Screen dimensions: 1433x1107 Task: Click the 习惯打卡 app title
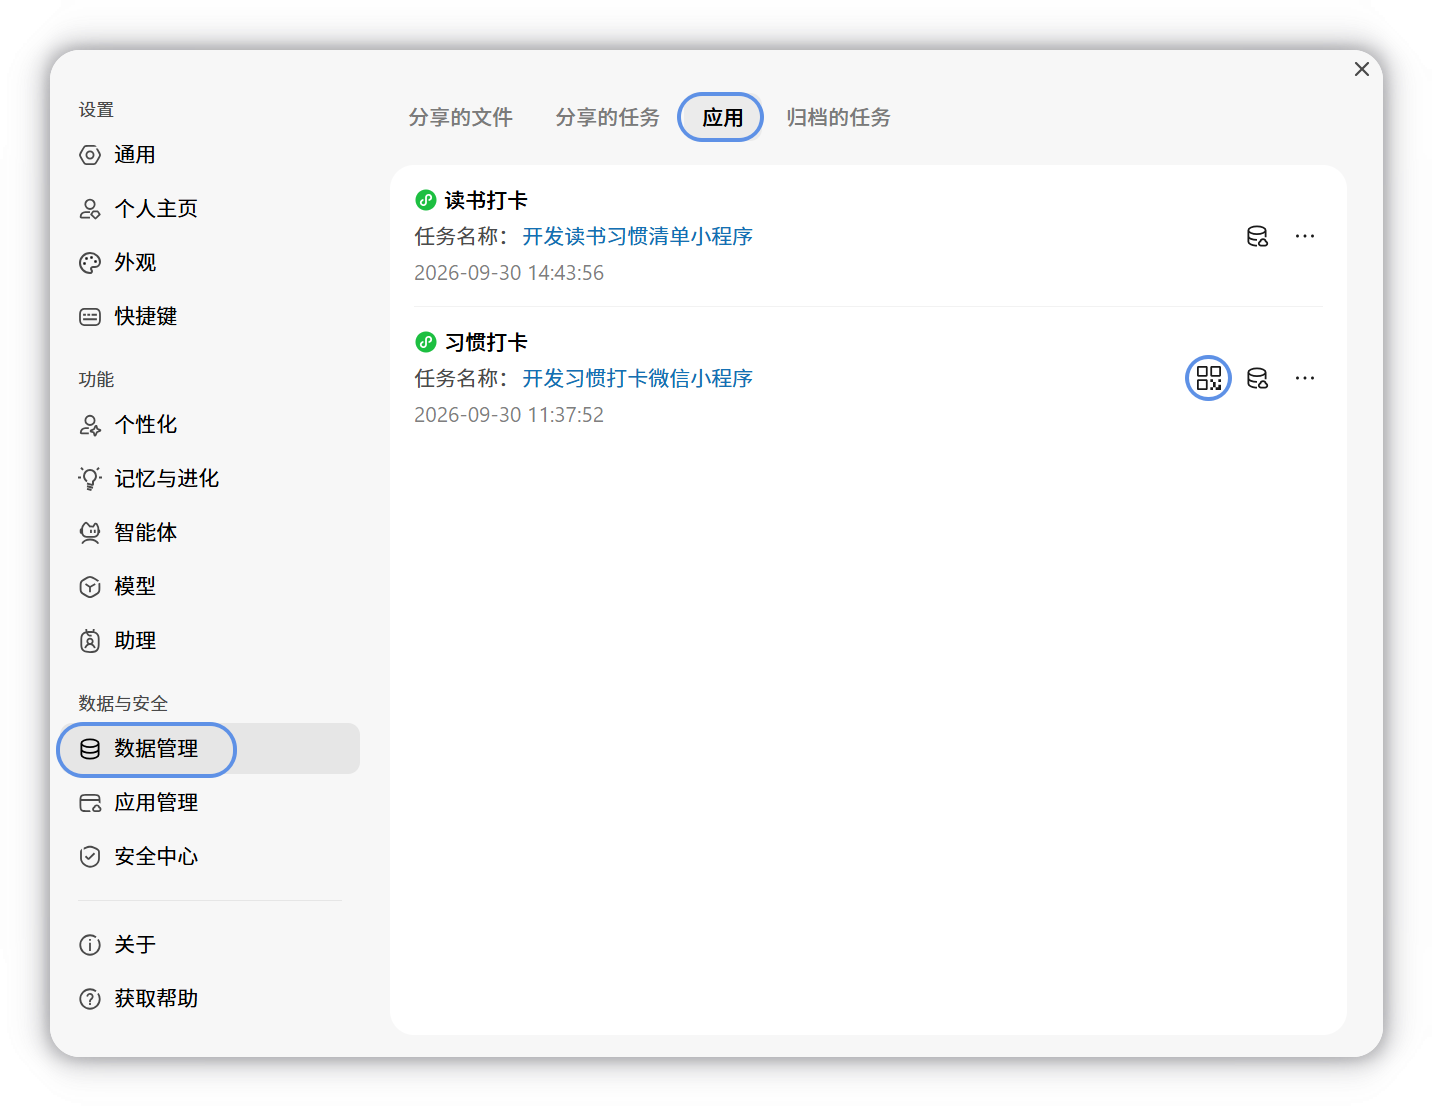[x=486, y=342]
